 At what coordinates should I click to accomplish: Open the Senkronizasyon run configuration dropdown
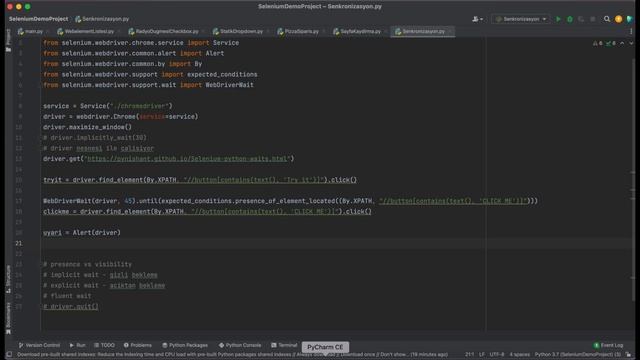[520, 19]
